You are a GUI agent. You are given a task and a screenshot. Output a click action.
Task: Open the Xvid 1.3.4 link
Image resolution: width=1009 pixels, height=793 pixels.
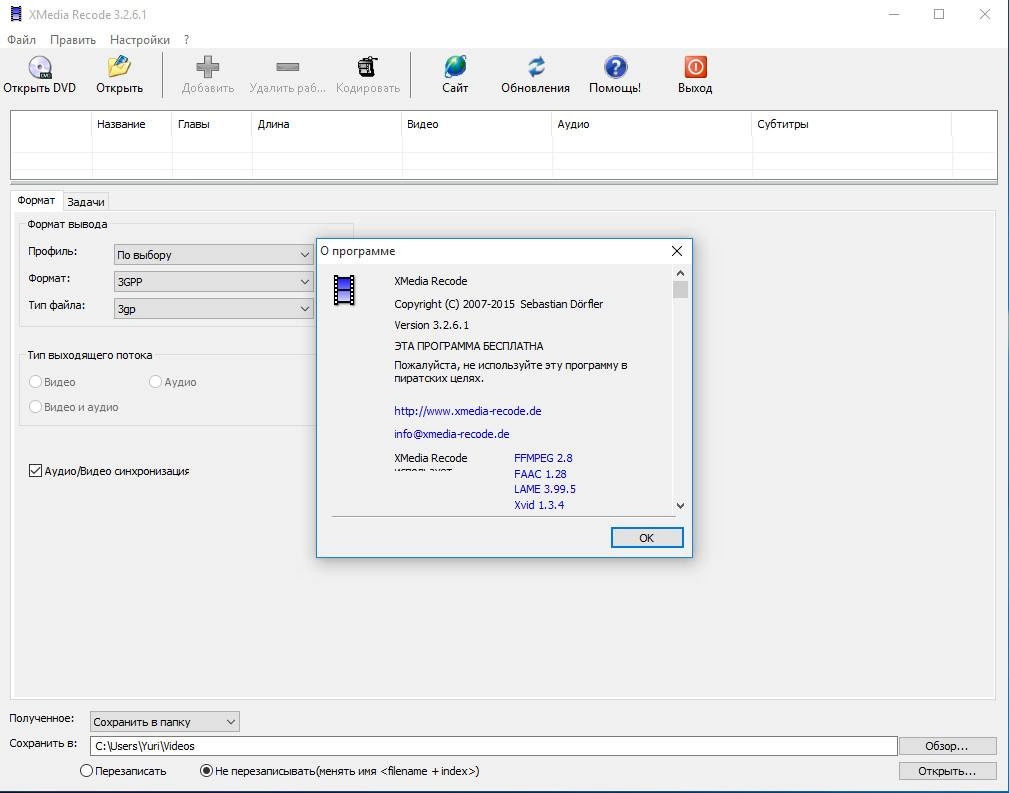[x=539, y=505]
